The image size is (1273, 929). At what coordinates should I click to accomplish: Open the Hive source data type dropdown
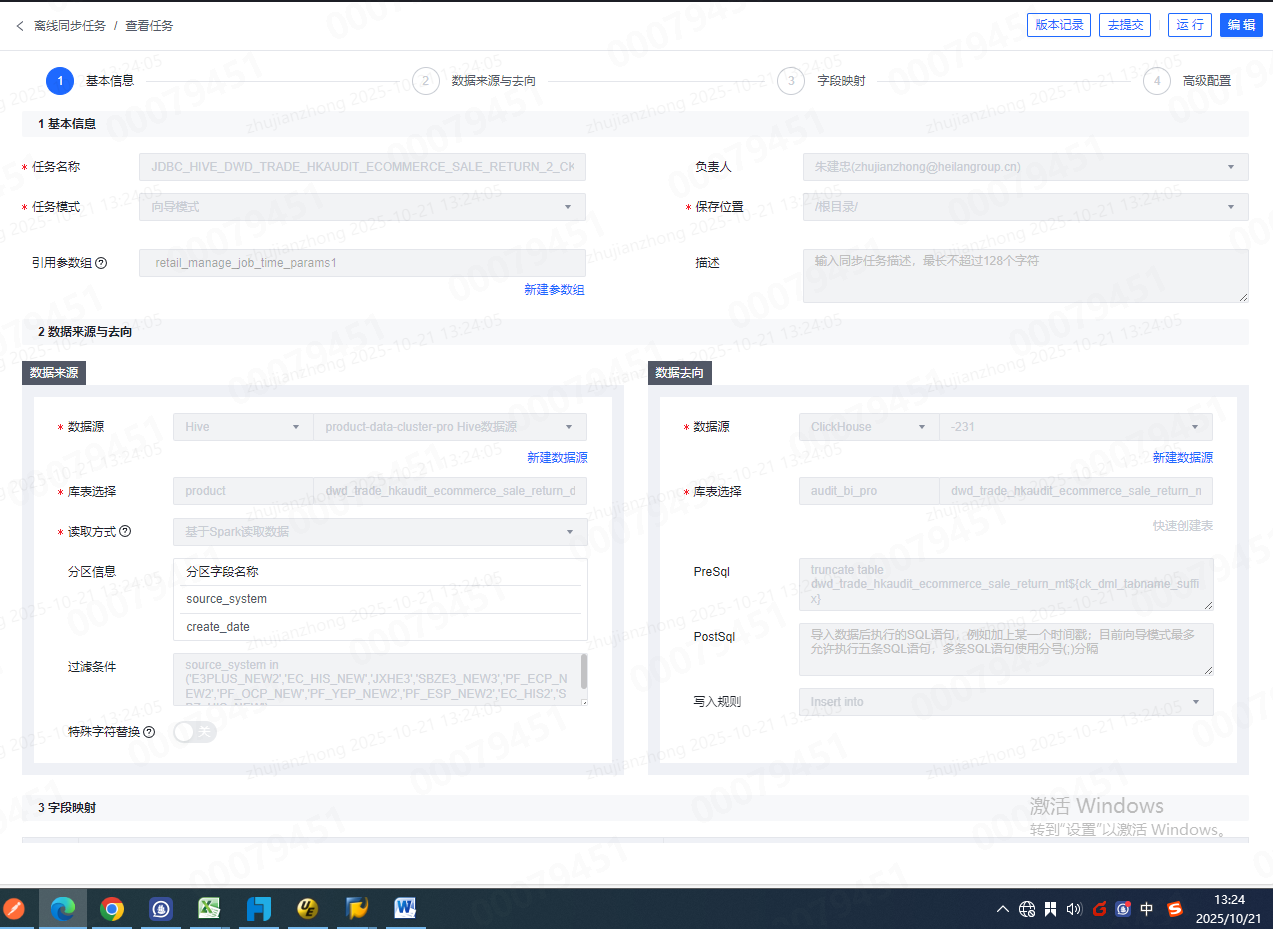pyautogui.click(x=242, y=427)
